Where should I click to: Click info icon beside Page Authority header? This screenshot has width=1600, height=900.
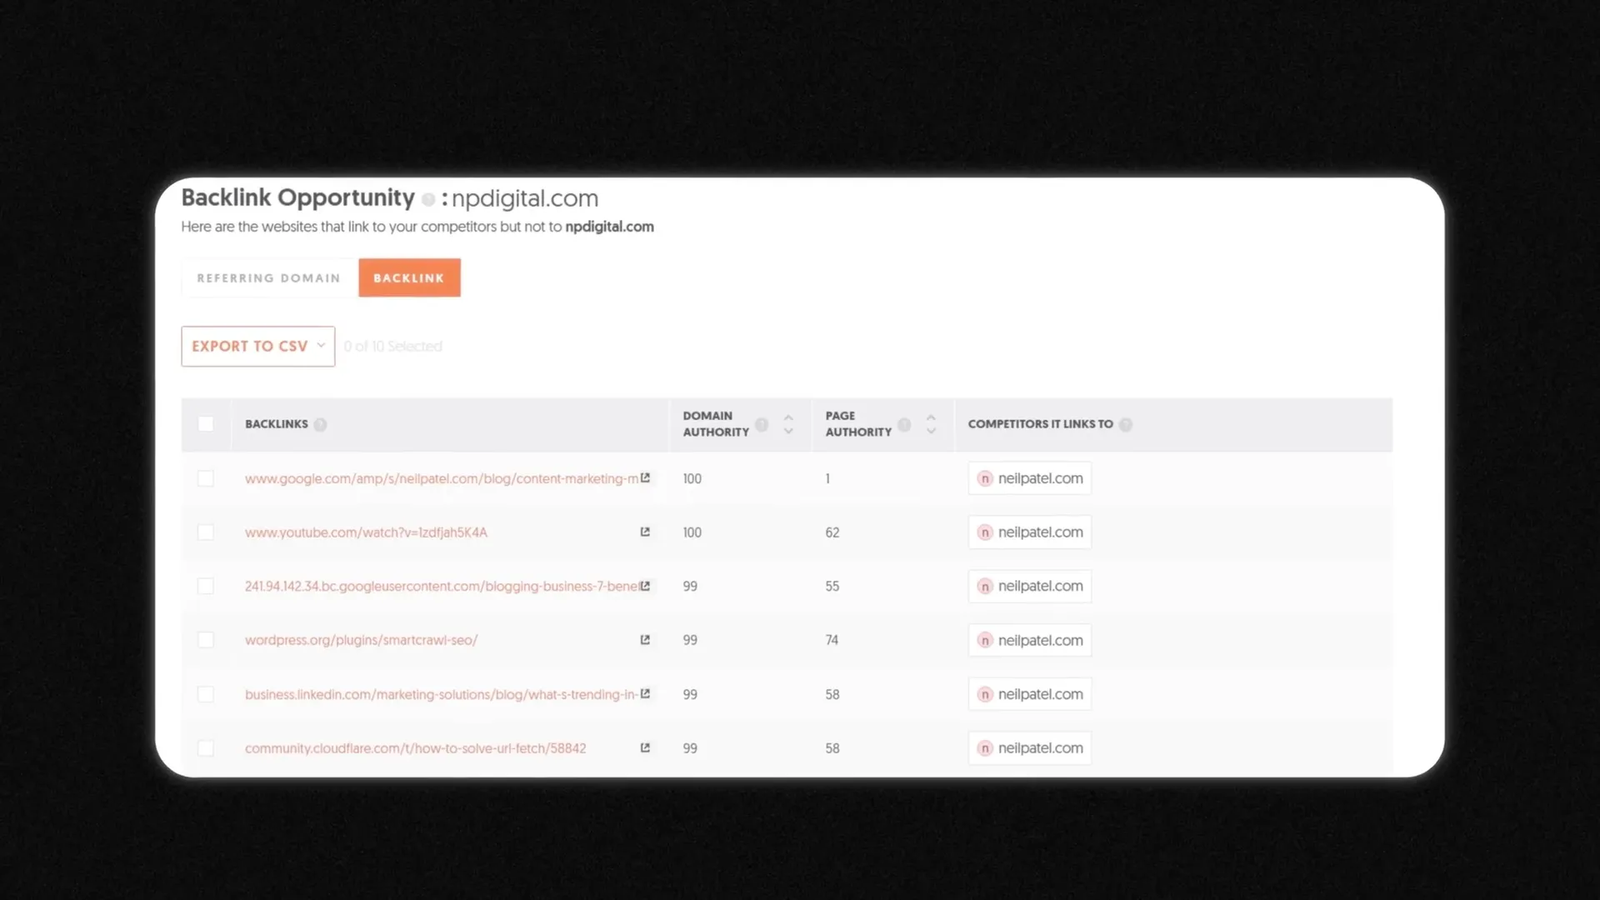(904, 424)
